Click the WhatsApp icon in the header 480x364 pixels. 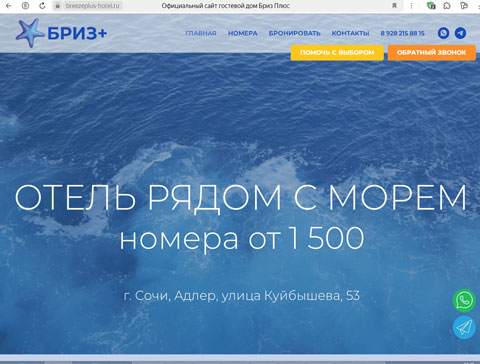point(443,33)
